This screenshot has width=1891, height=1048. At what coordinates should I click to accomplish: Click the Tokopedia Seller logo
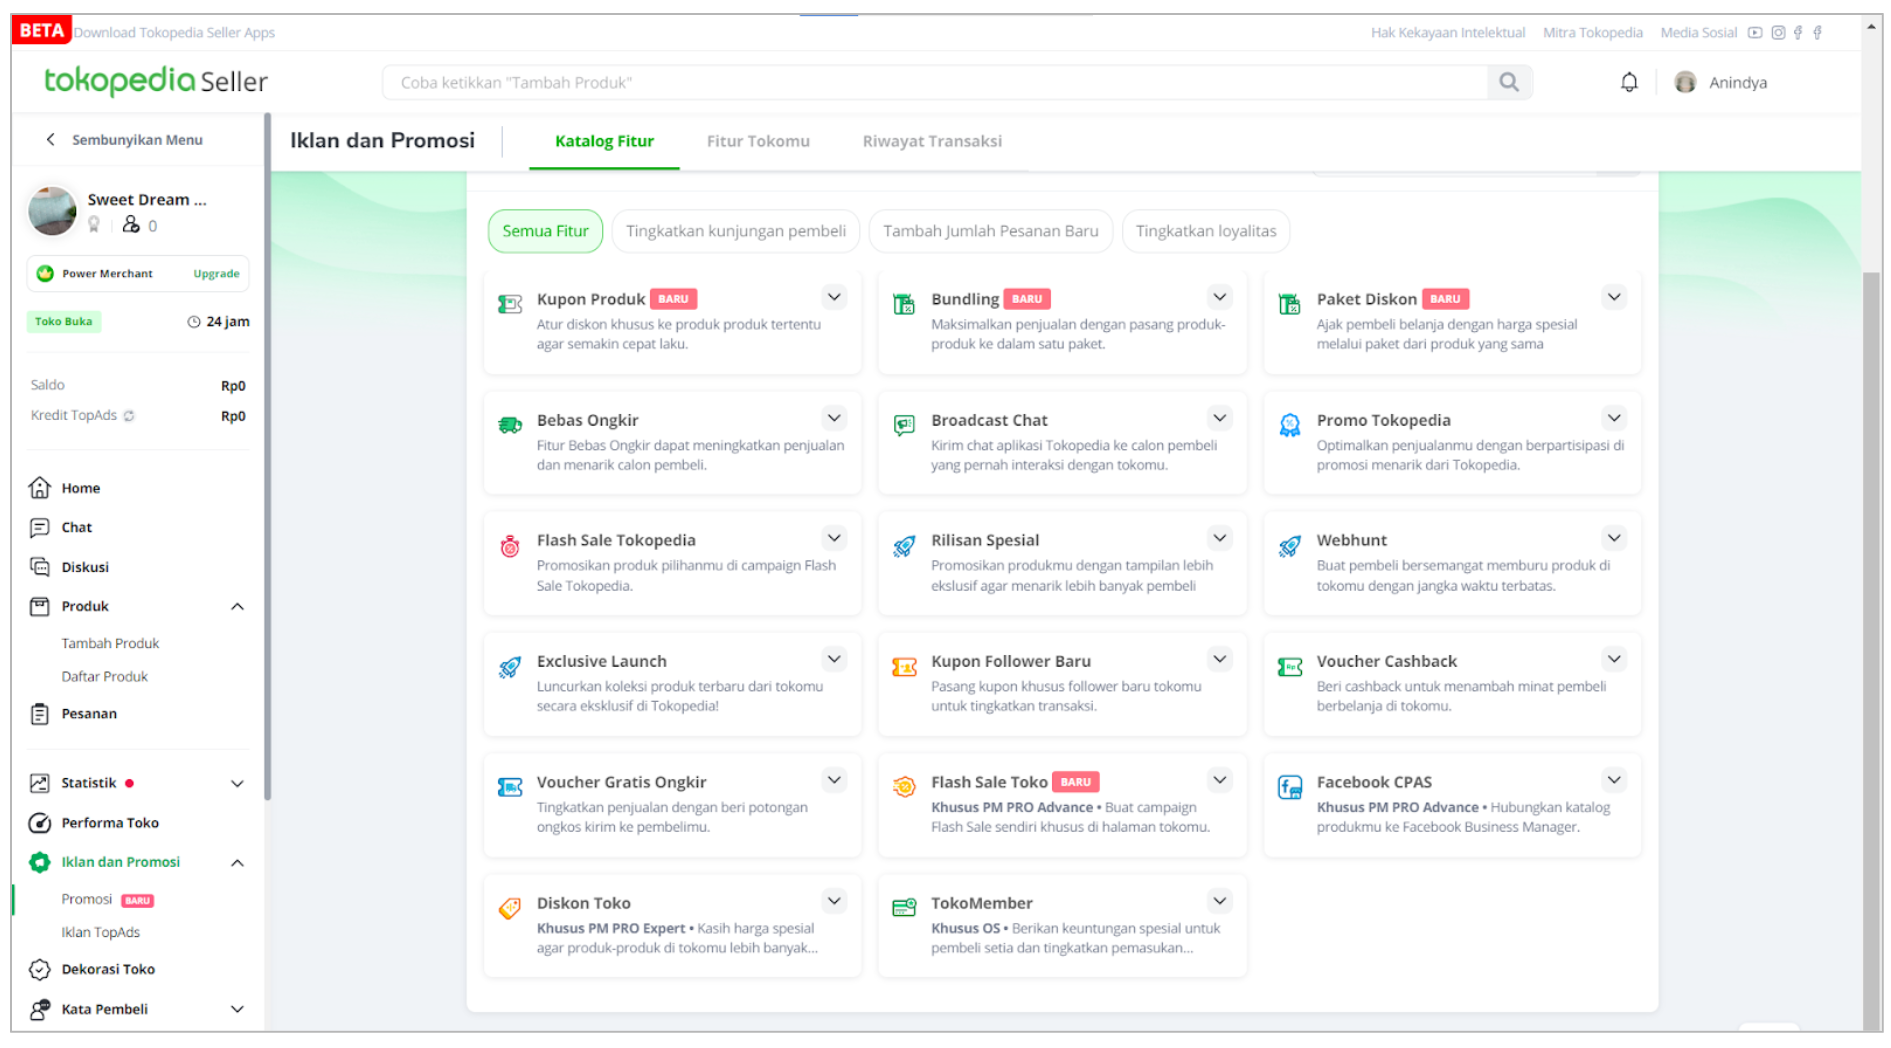pyautogui.click(x=156, y=81)
